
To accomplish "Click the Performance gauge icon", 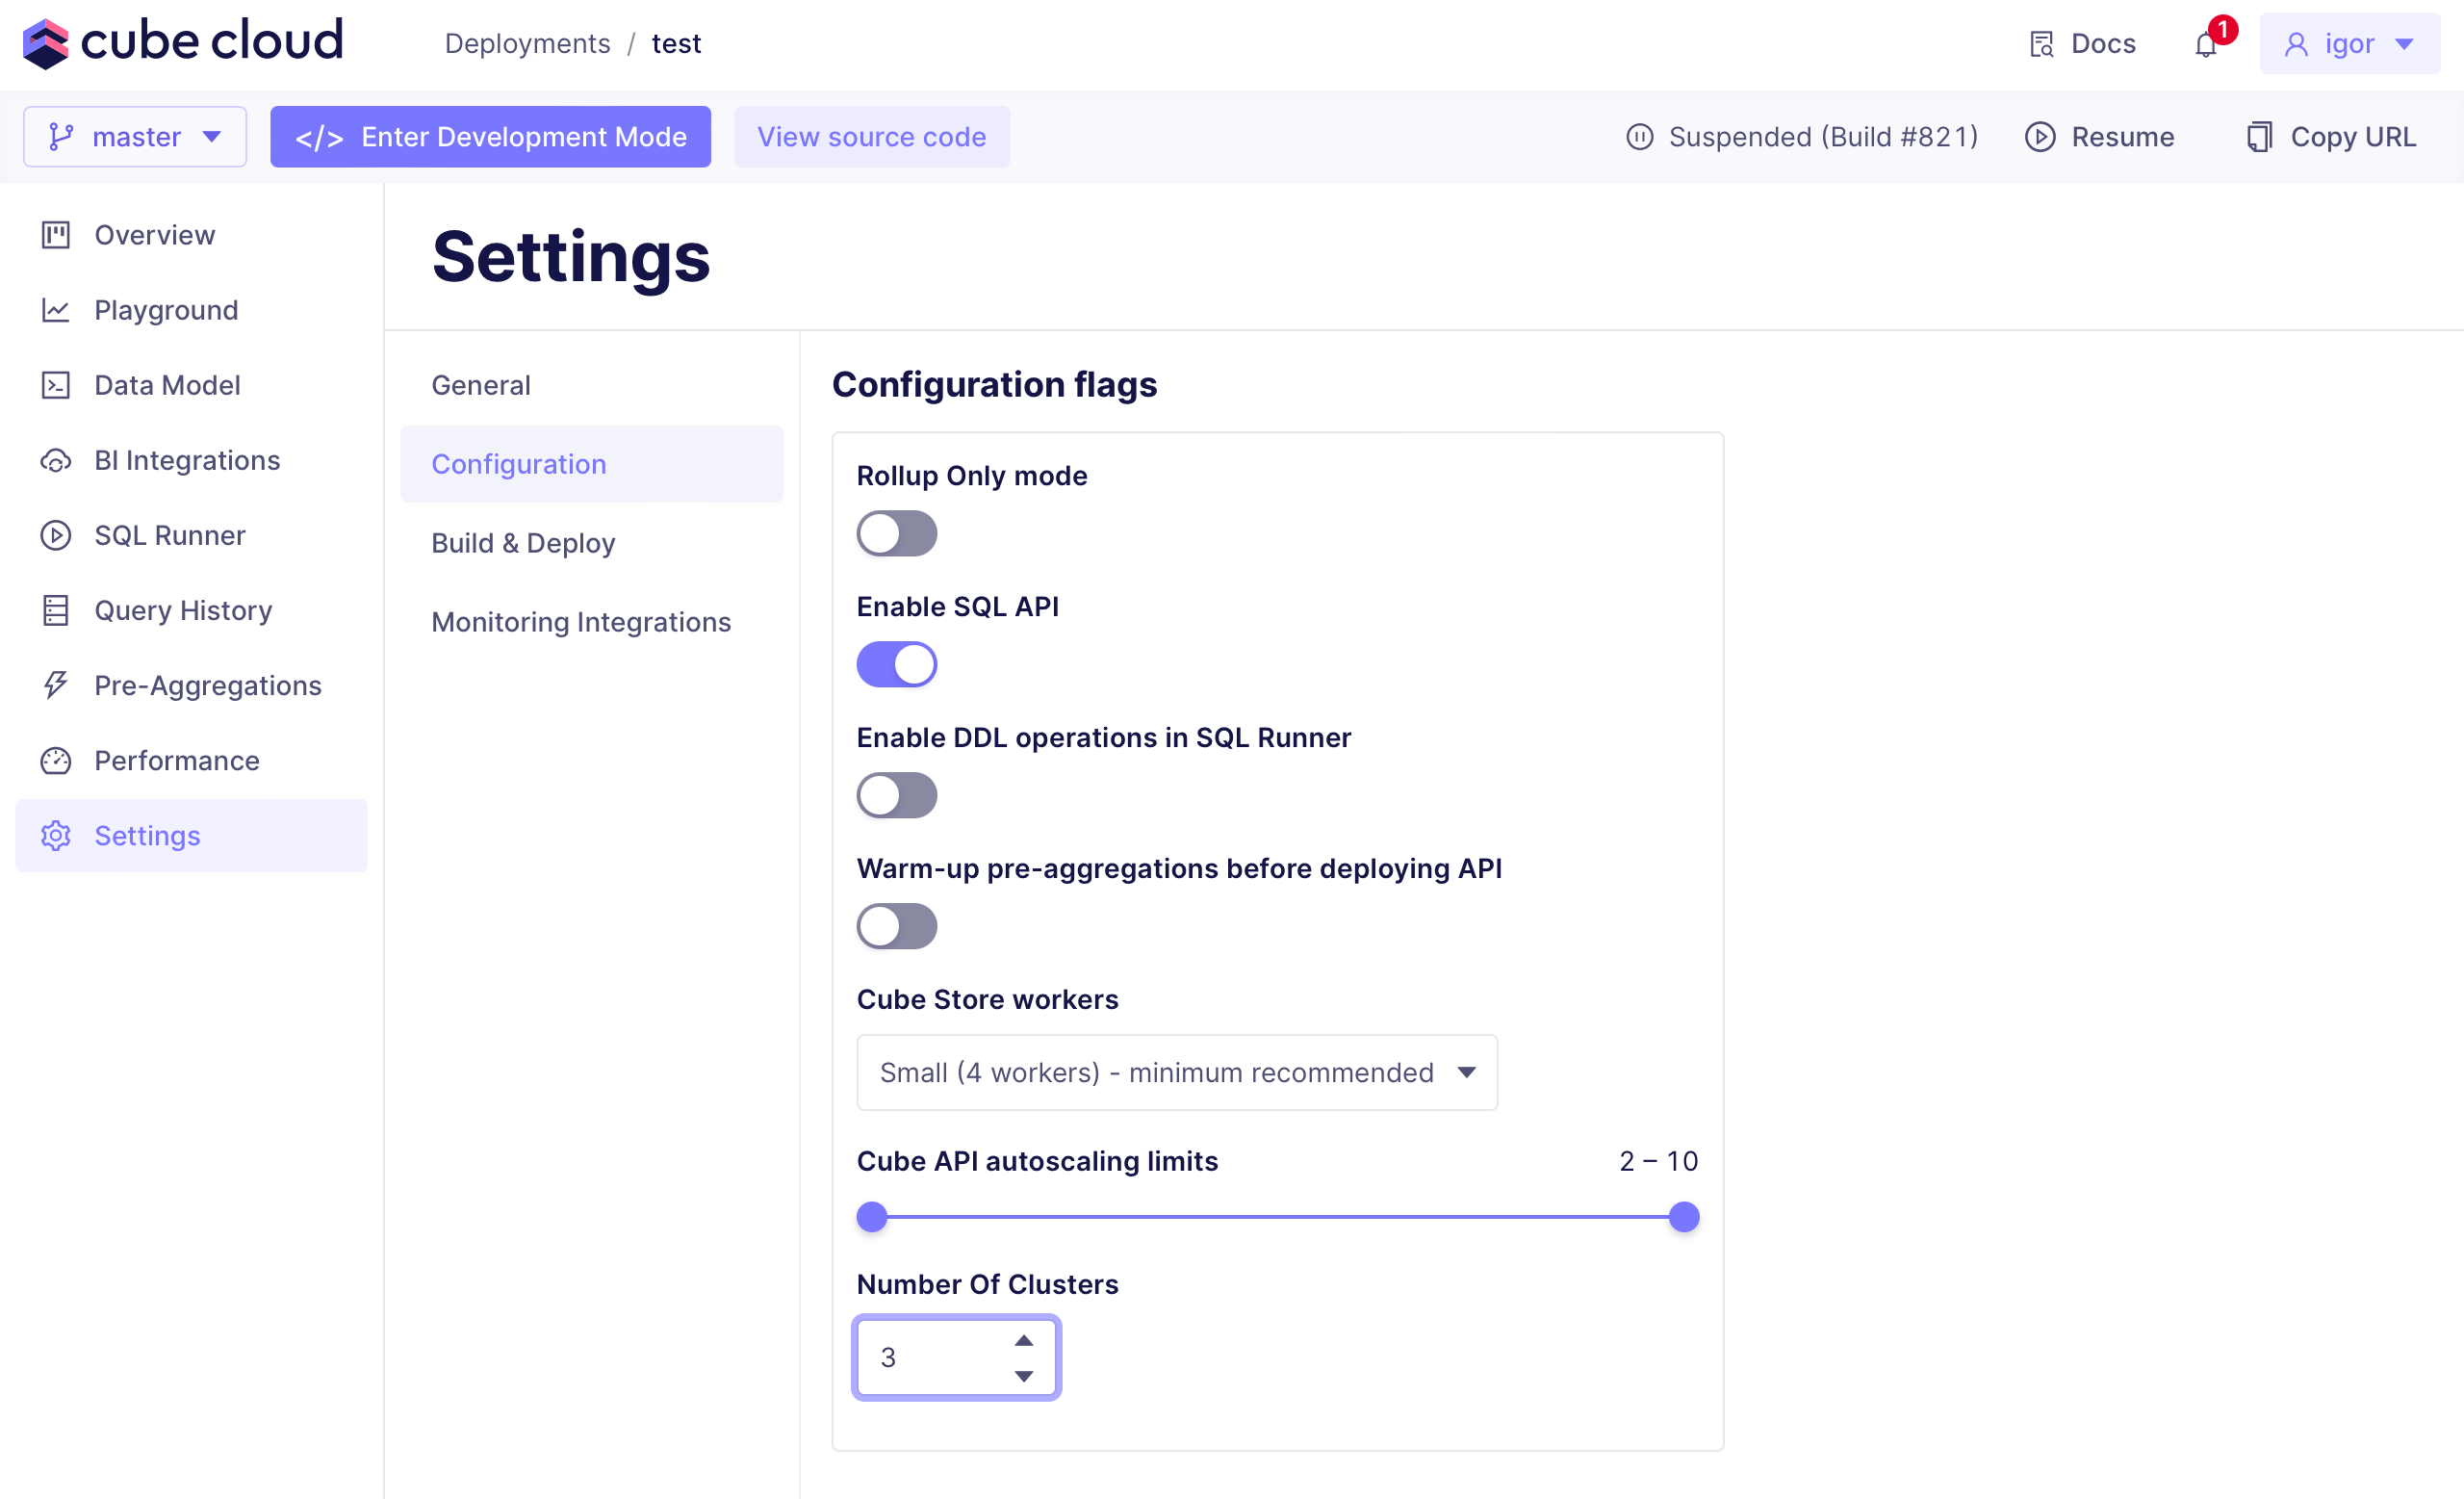I will coord(55,760).
